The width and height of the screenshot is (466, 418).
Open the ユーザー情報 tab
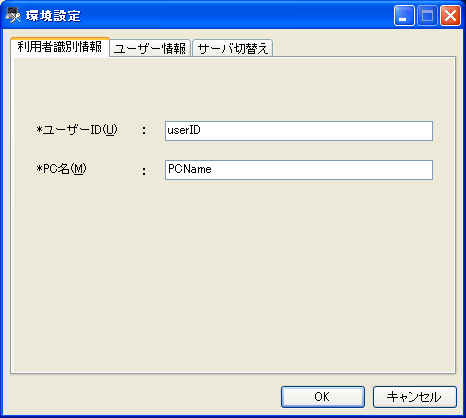coord(150,49)
